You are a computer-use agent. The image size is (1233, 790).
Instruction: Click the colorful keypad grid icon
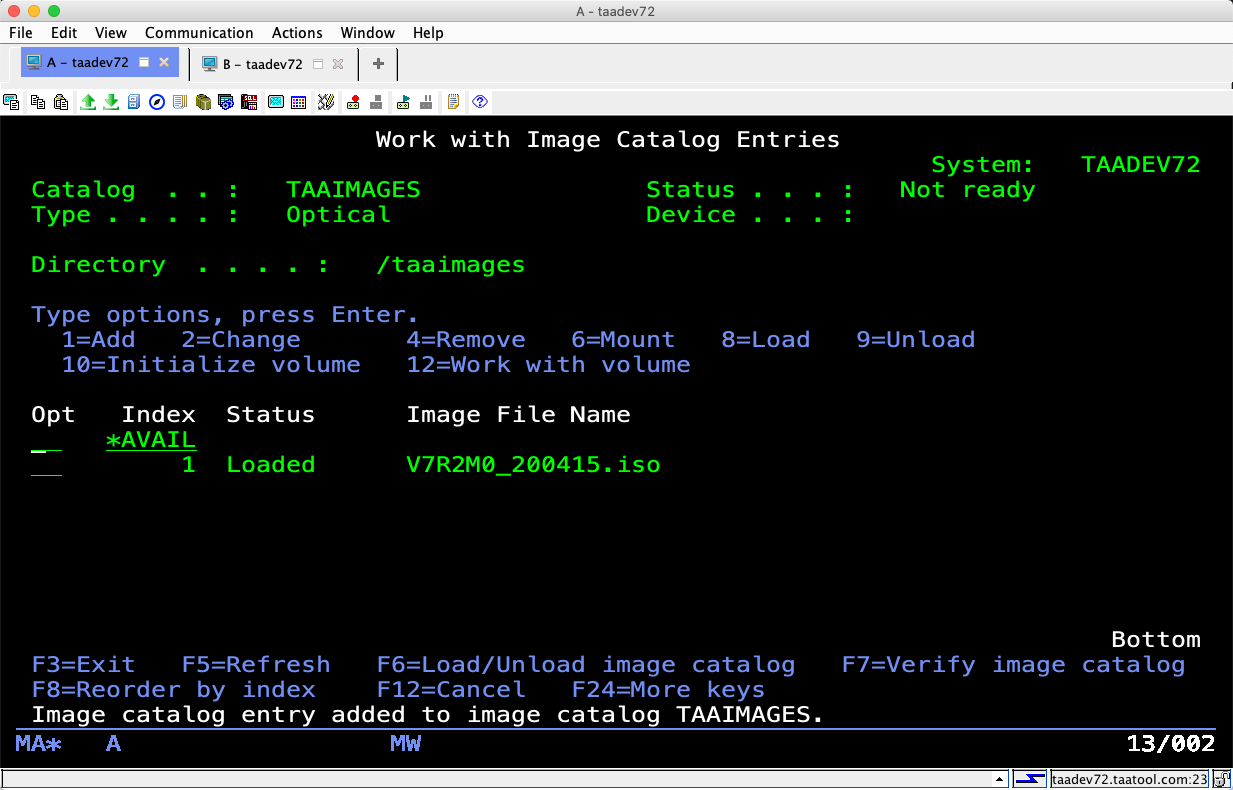298,101
